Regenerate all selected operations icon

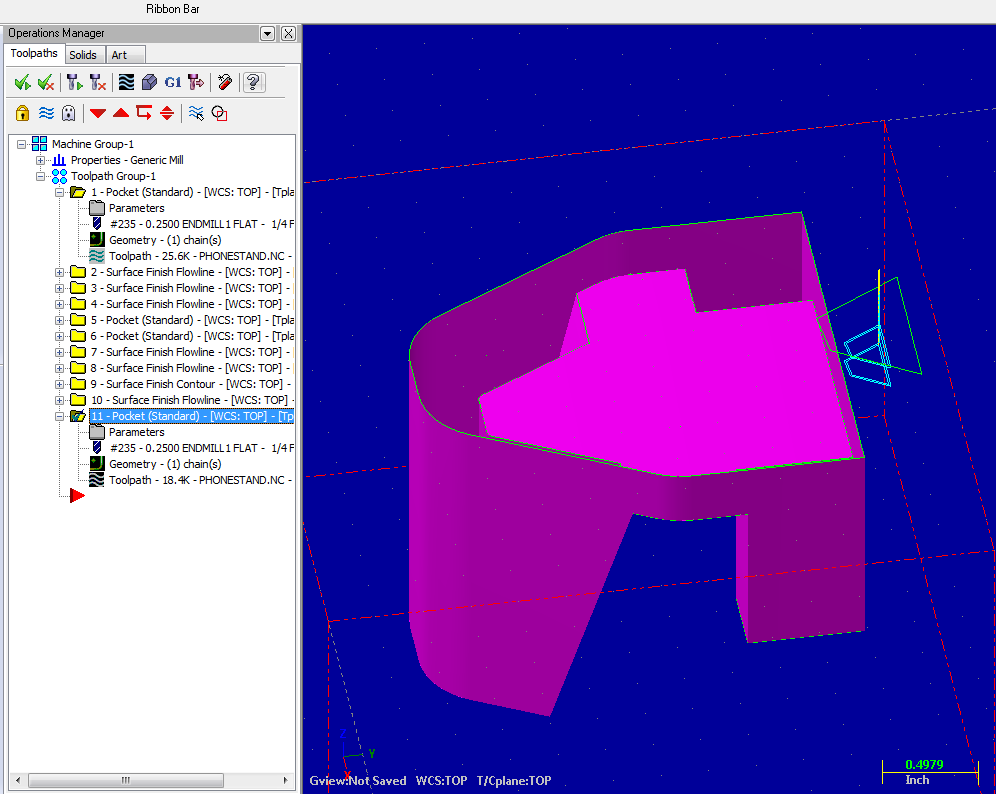(74, 82)
